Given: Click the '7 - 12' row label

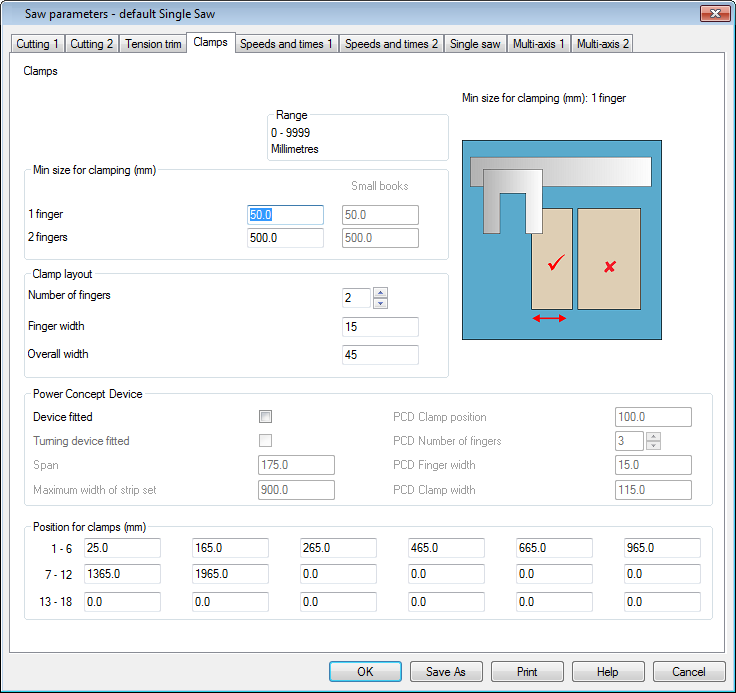Looking at the screenshot, I should pyautogui.click(x=59, y=575).
